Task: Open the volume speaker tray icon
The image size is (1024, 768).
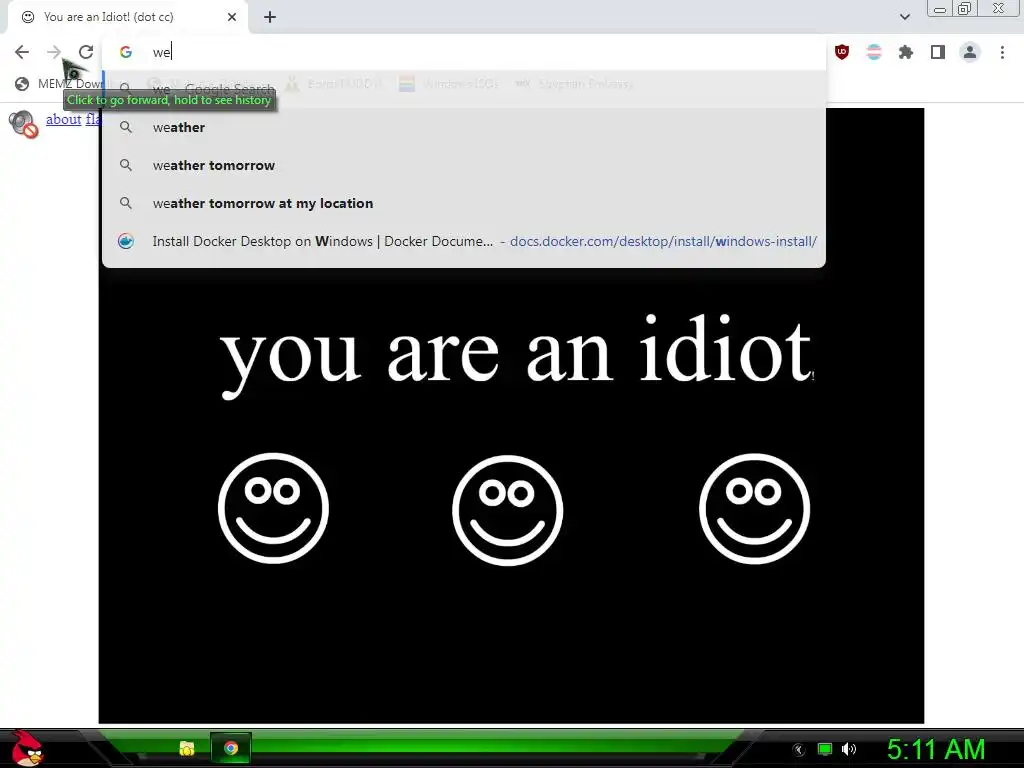Action: pyautogui.click(x=849, y=749)
